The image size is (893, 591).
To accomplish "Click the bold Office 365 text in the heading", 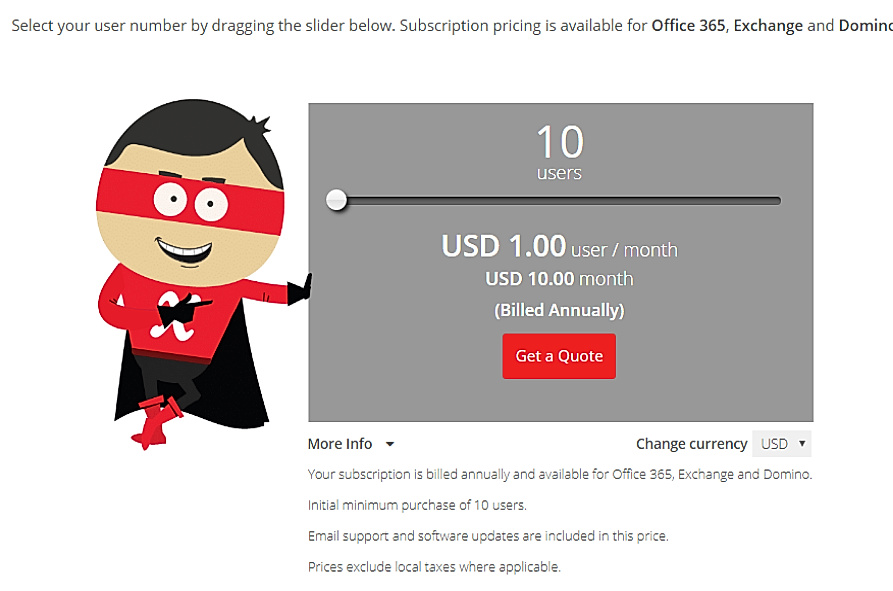I will (x=688, y=25).
